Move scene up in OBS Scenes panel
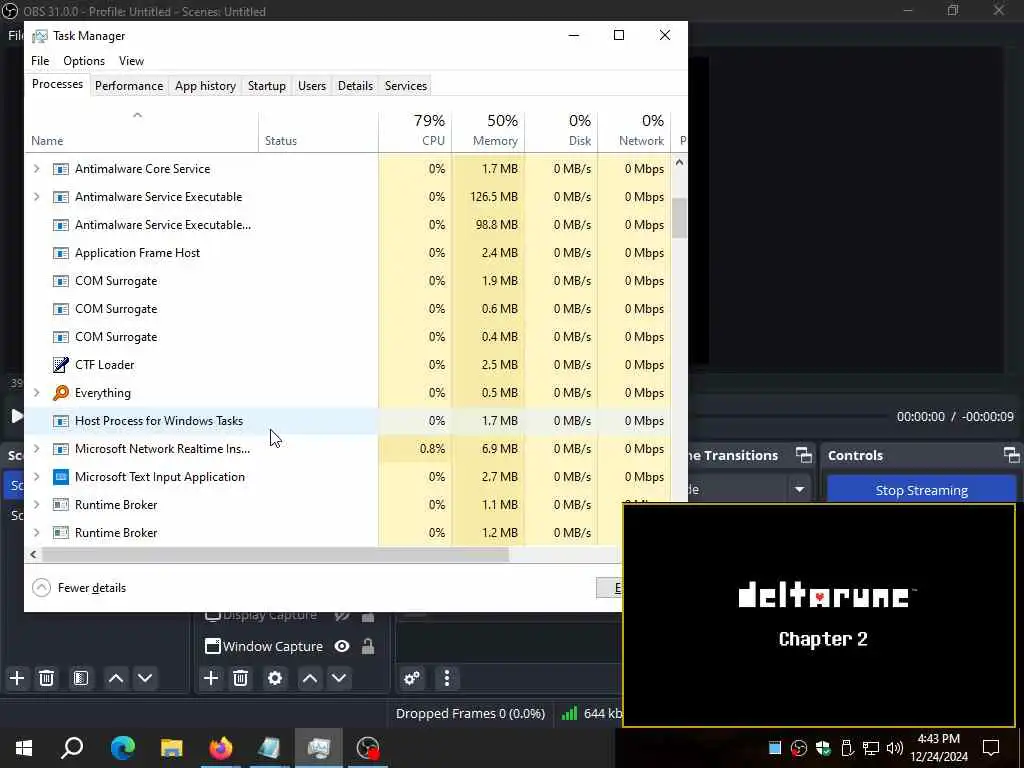The width and height of the screenshot is (1024, 768). [116, 679]
